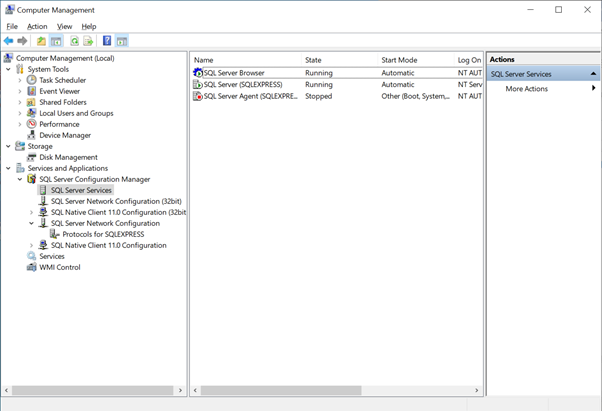Collapse the SQL Server Services actions section
This screenshot has height=411, width=602.
(593, 74)
